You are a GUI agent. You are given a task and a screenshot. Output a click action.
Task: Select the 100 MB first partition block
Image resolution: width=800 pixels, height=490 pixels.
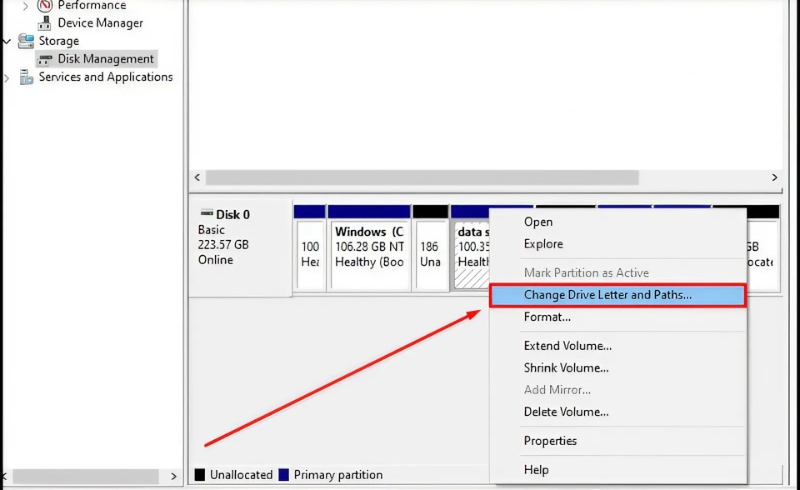(310, 248)
